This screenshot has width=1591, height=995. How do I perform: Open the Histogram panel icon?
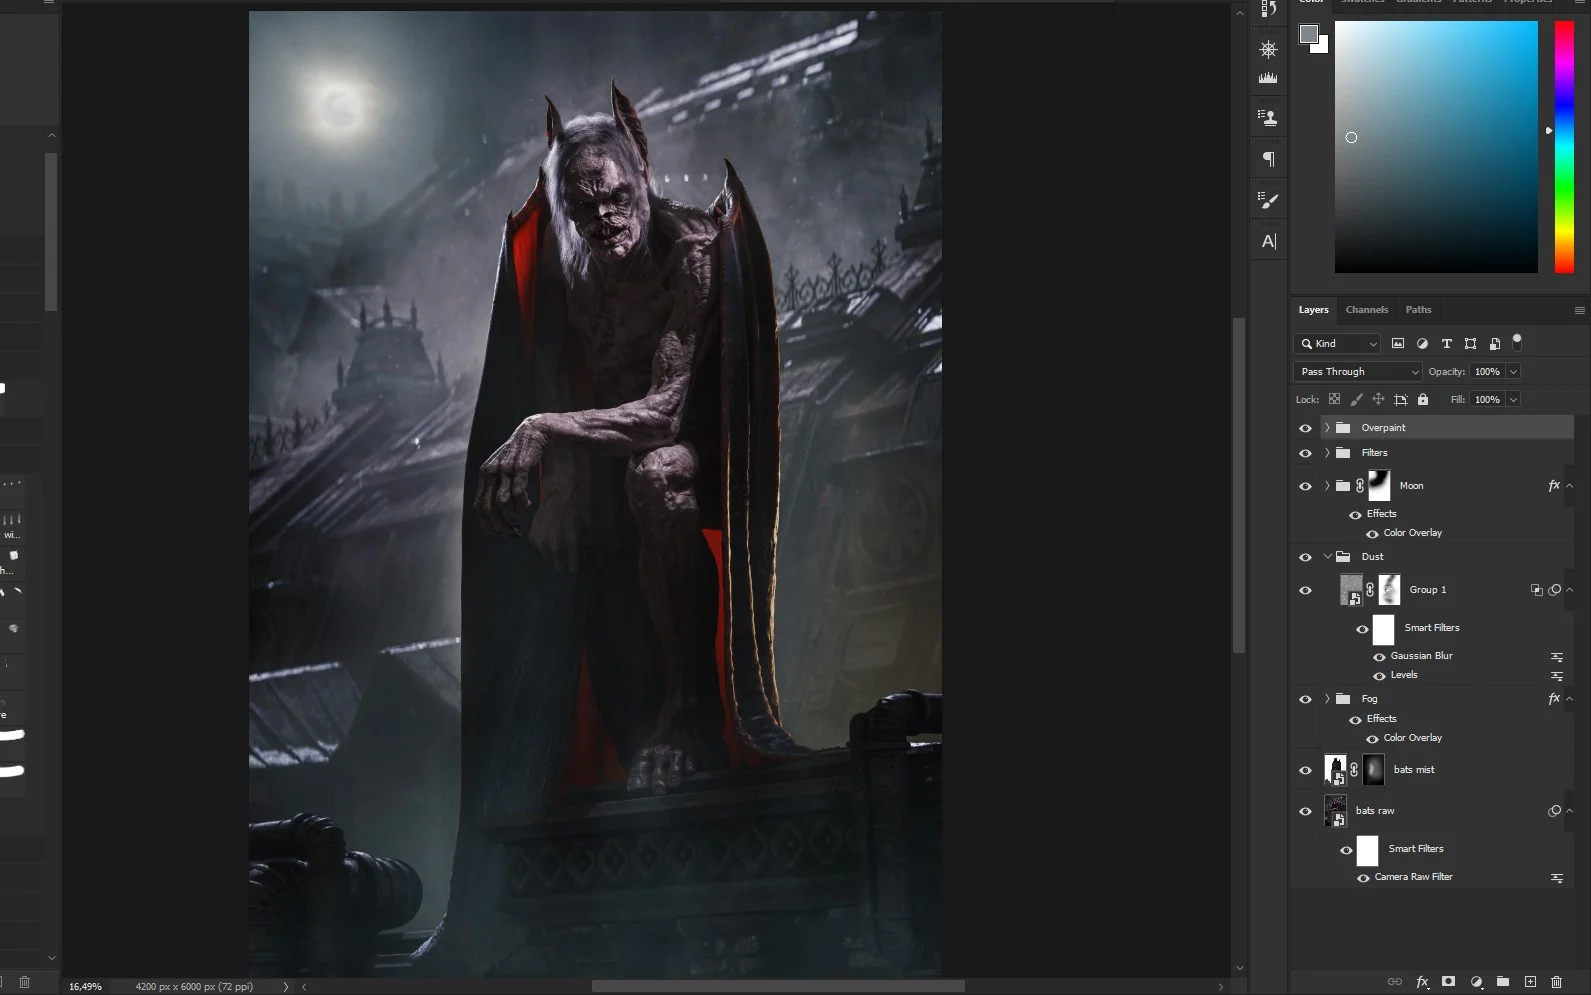1268,78
